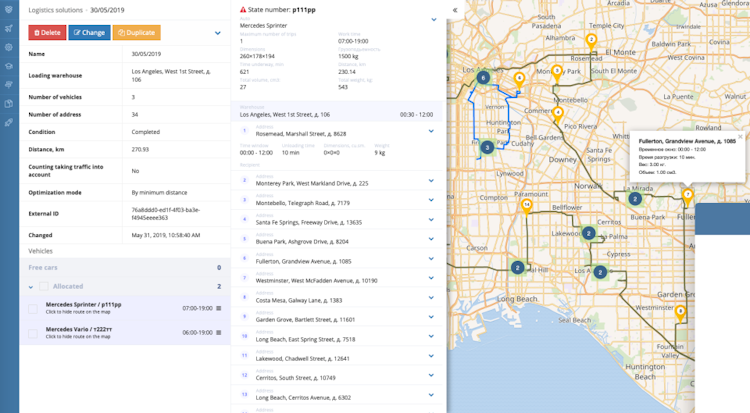Viewport: 750px width, 413px height.
Task: Expand the Fullerton, Grandview Avenue stop
Action: 431,258
